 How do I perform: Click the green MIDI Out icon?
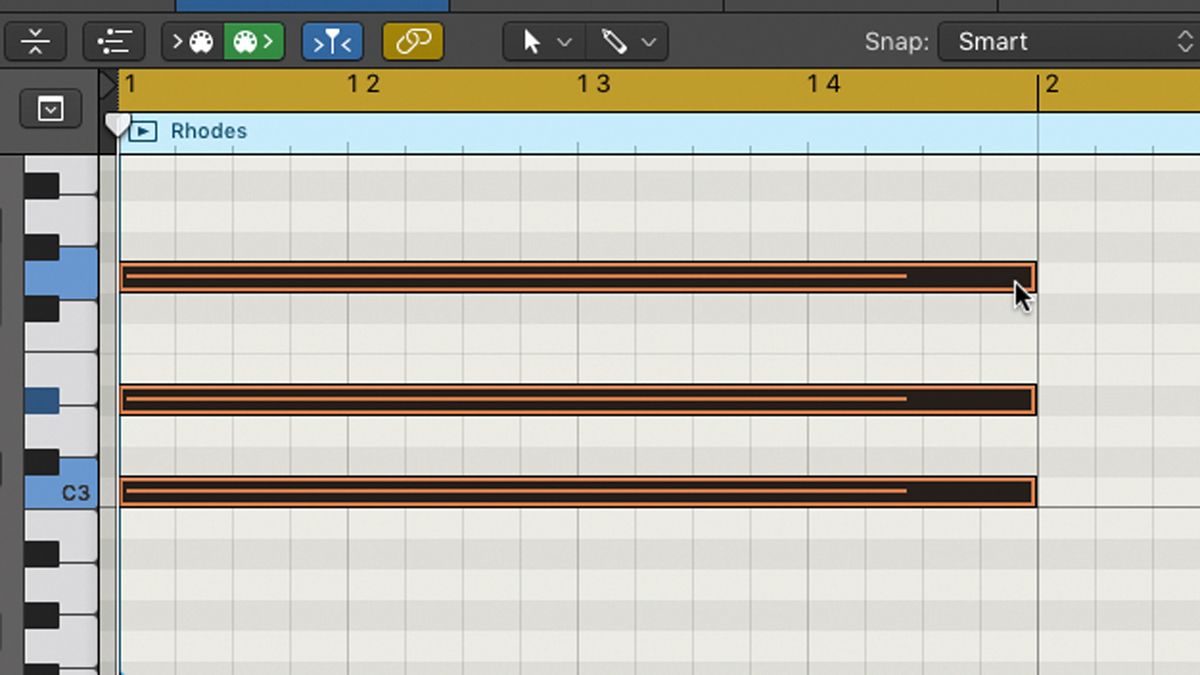coord(253,41)
